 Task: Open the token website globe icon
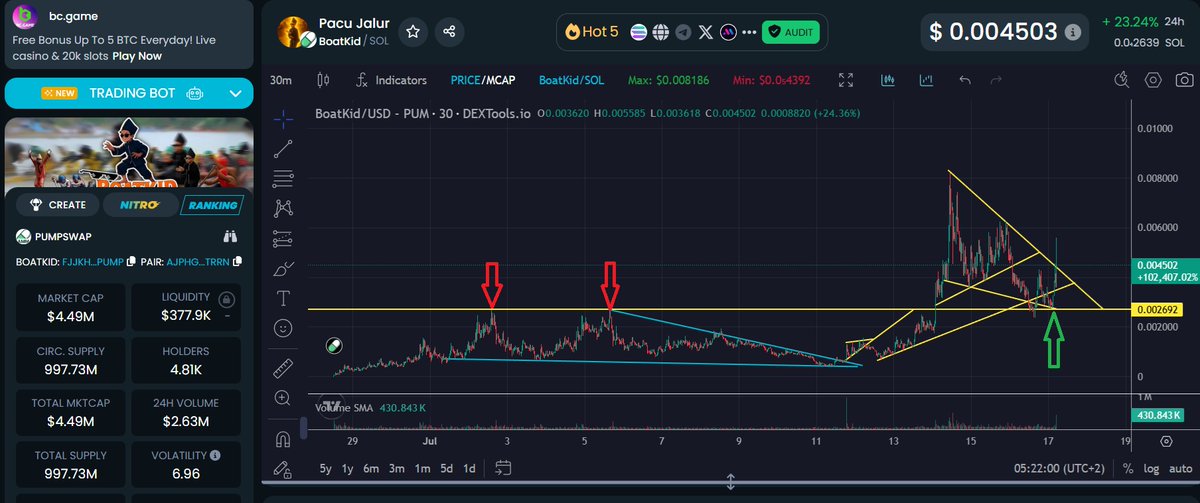(x=661, y=32)
